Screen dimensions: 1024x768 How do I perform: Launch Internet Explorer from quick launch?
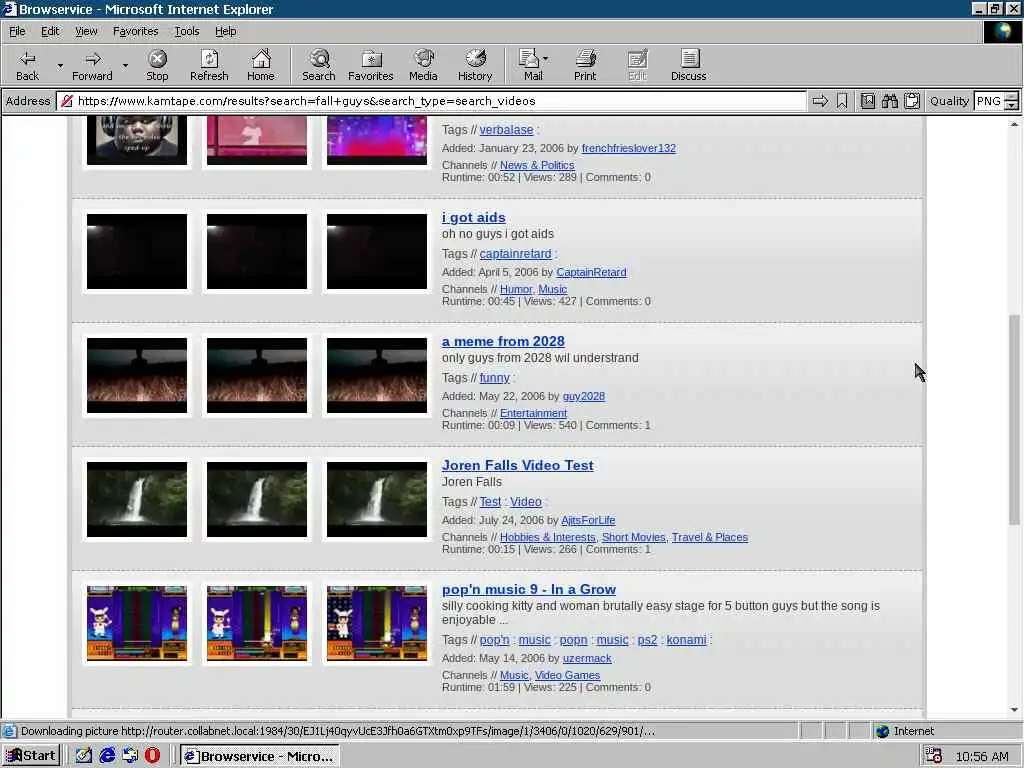(x=107, y=756)
